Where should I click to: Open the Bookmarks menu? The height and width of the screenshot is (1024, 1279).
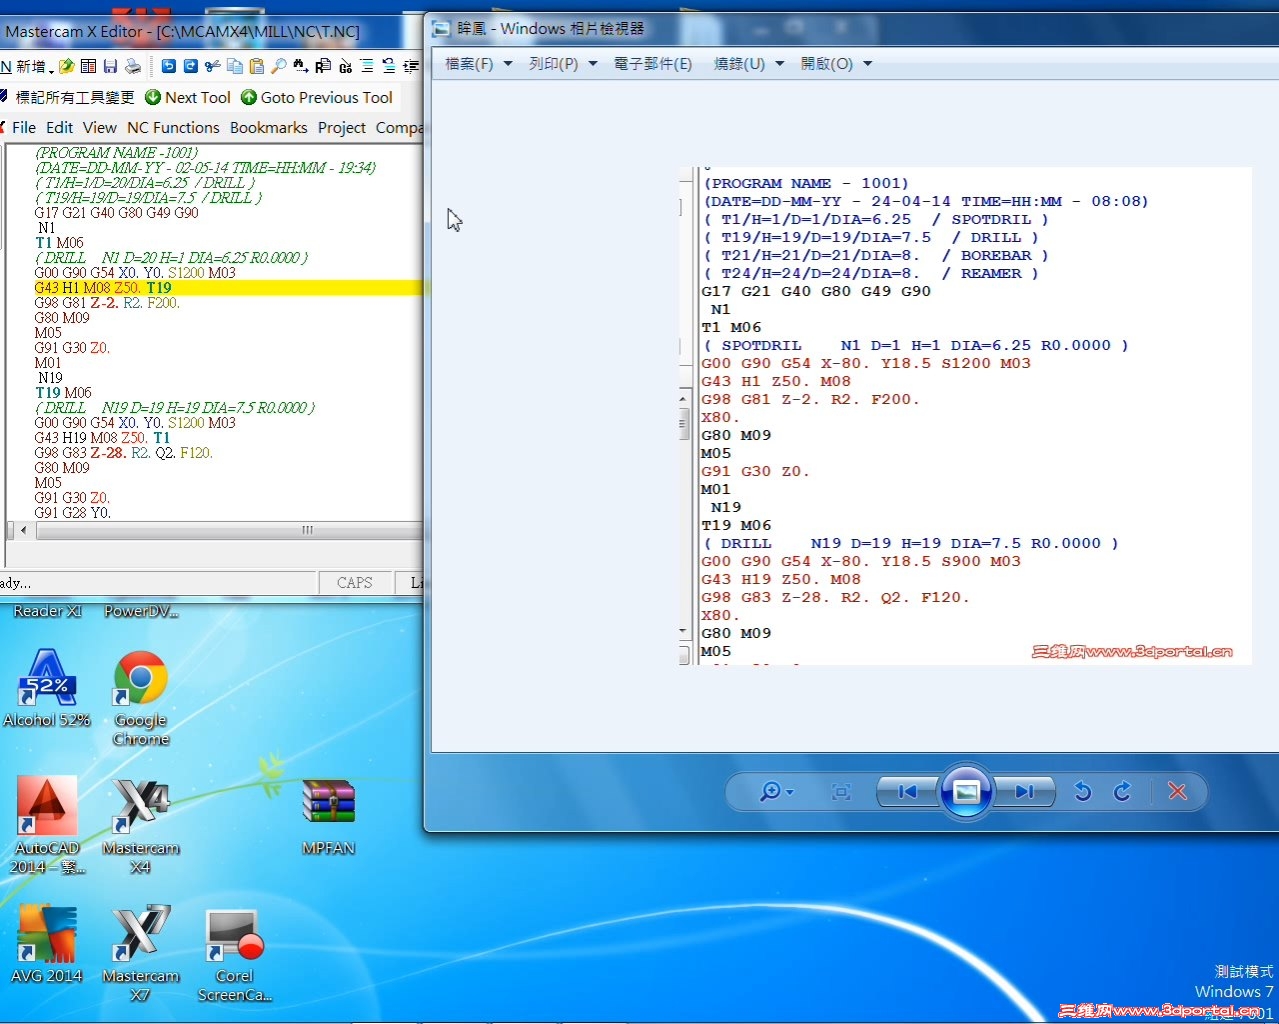pyautogui.click(x=268, y=127)
